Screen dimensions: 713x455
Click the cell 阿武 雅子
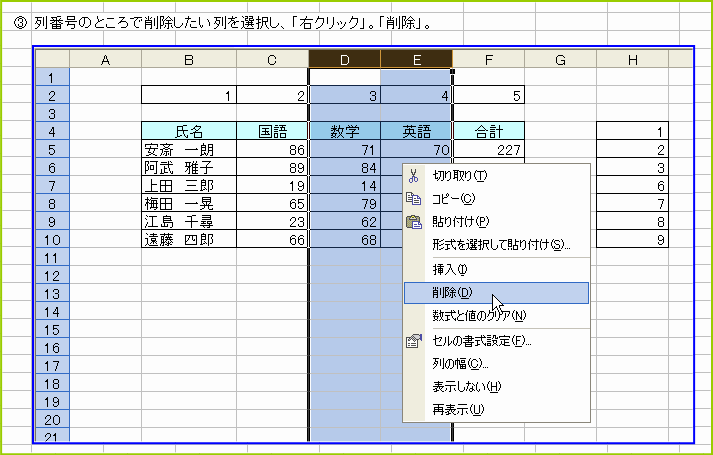coord(189,168)
